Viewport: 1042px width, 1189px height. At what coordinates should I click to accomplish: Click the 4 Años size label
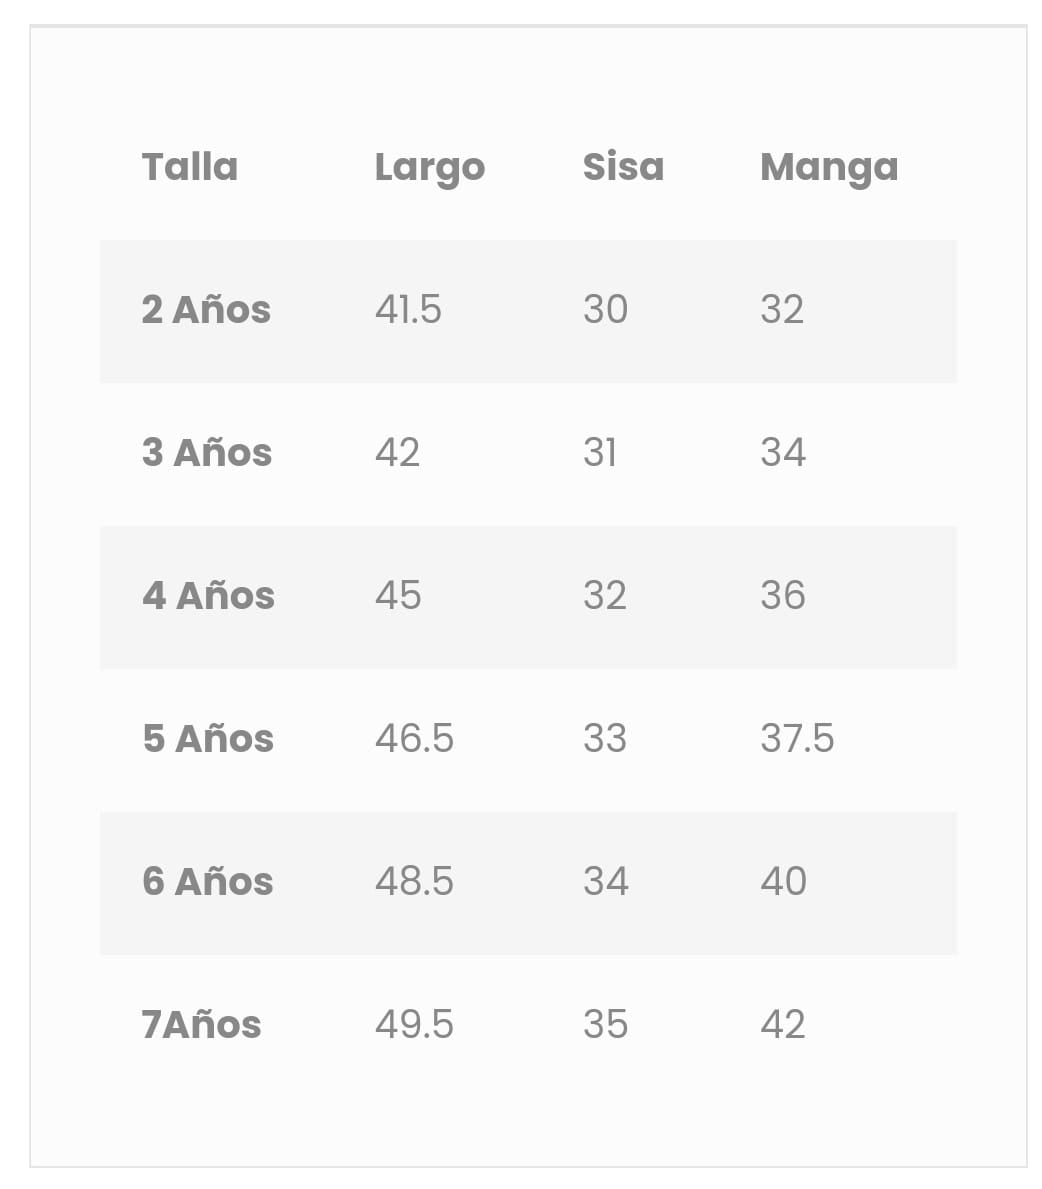[208, 596]
